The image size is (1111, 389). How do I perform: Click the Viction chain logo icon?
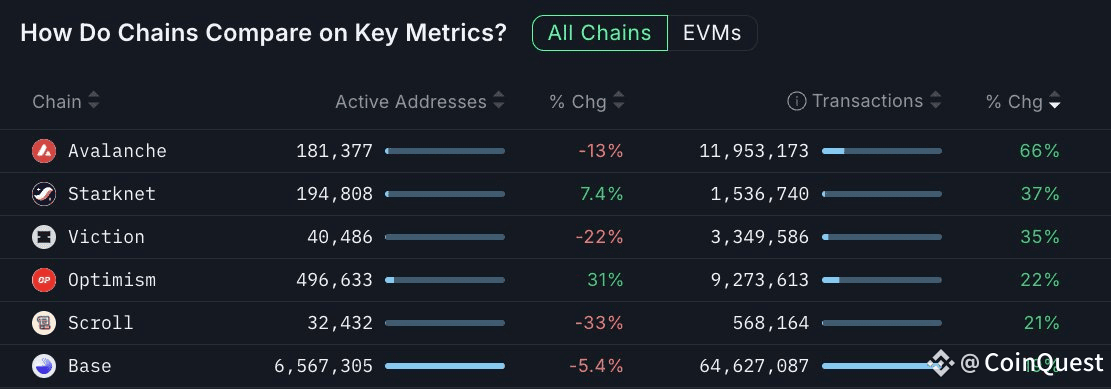coord(44,237)
